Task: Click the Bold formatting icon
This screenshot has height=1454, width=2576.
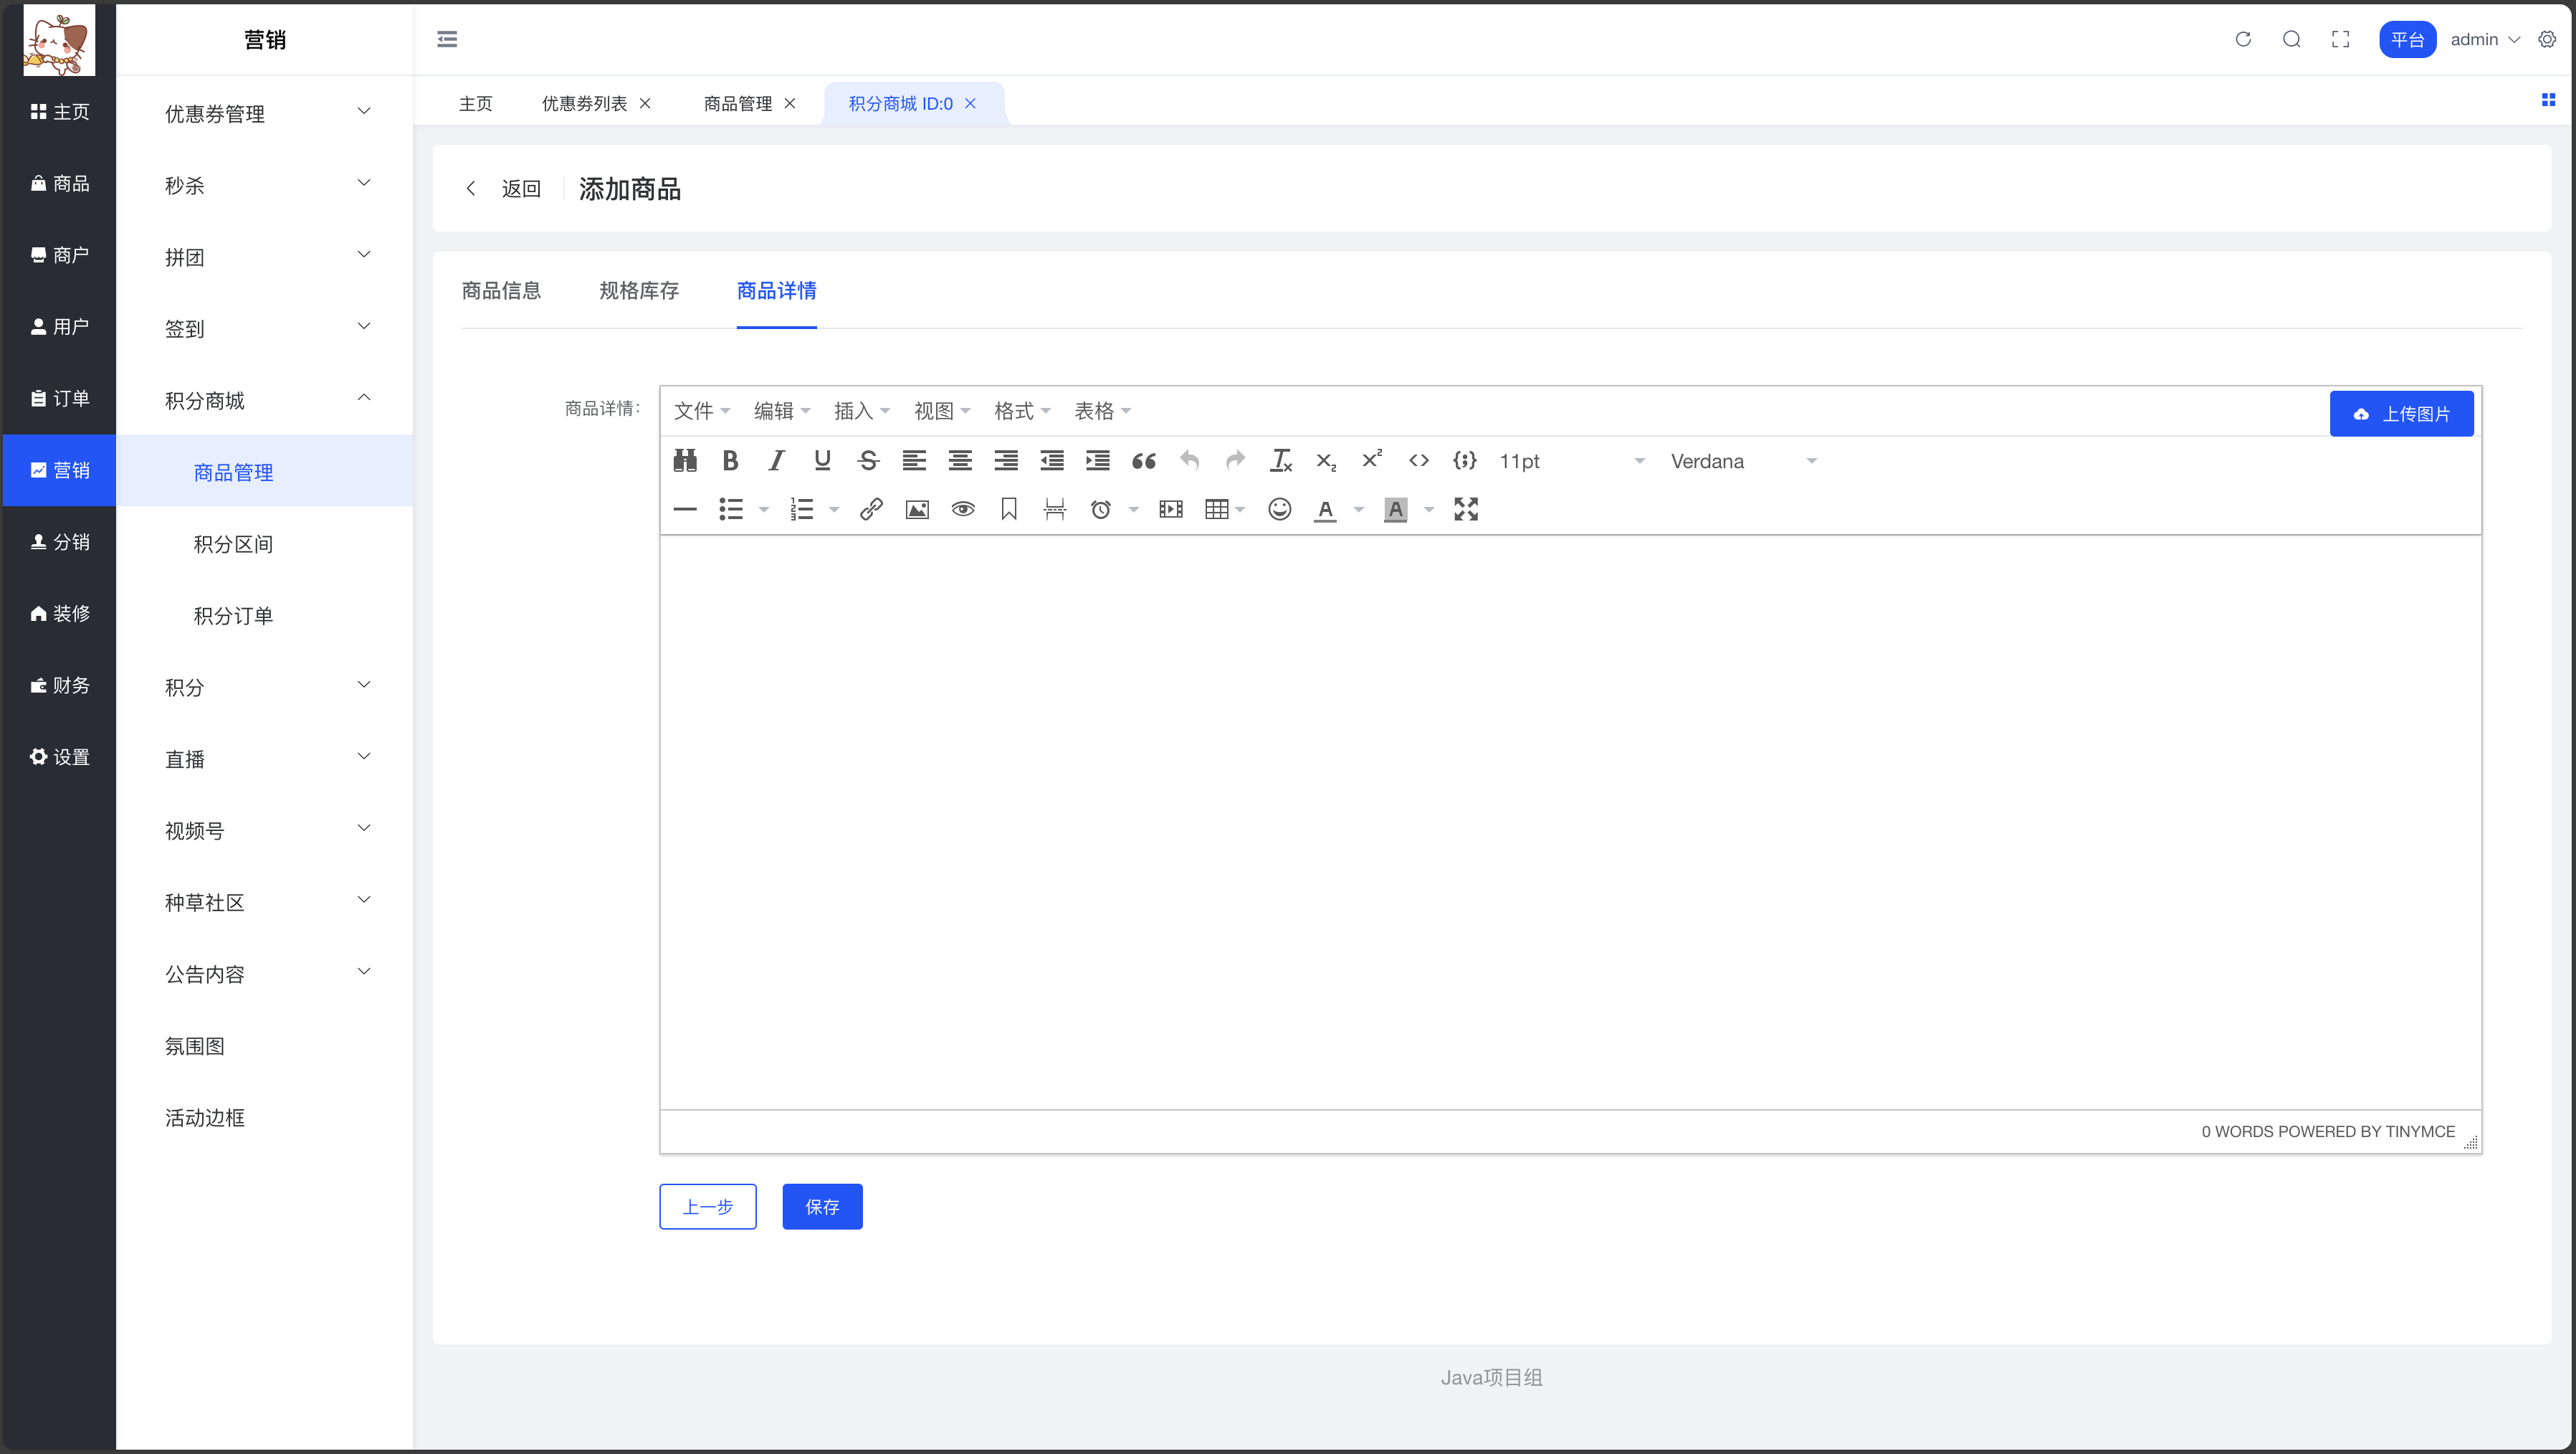Action: (730, 460)
